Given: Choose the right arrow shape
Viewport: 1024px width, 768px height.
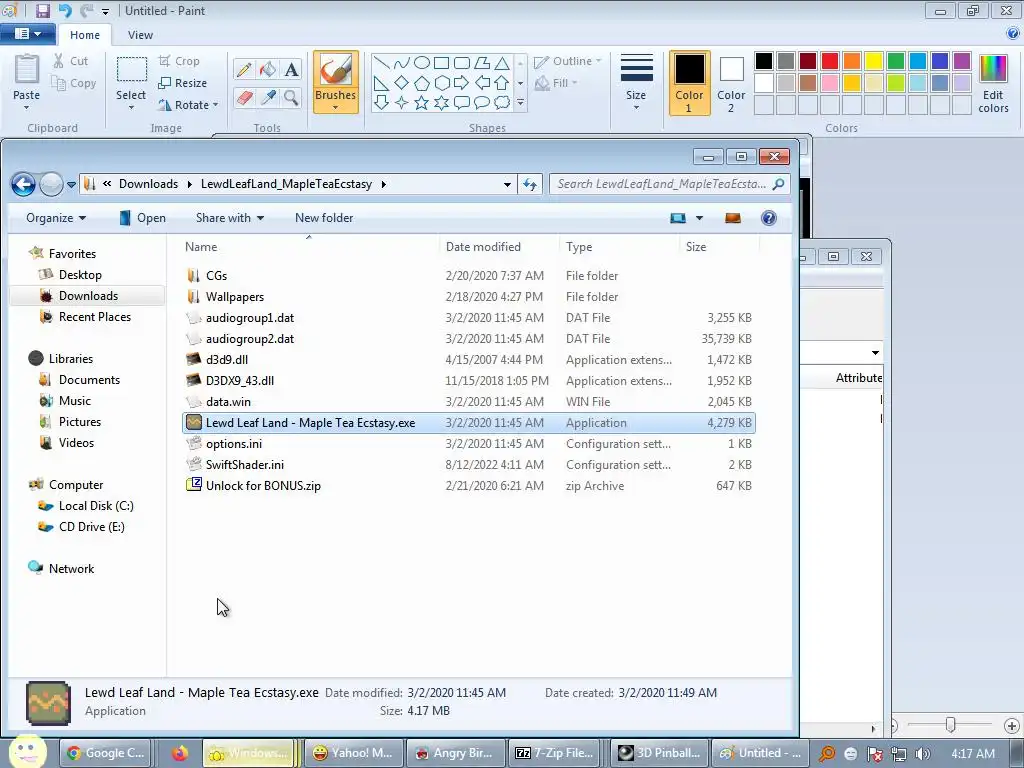Looking at the screenshot, I should coord(461,83).
